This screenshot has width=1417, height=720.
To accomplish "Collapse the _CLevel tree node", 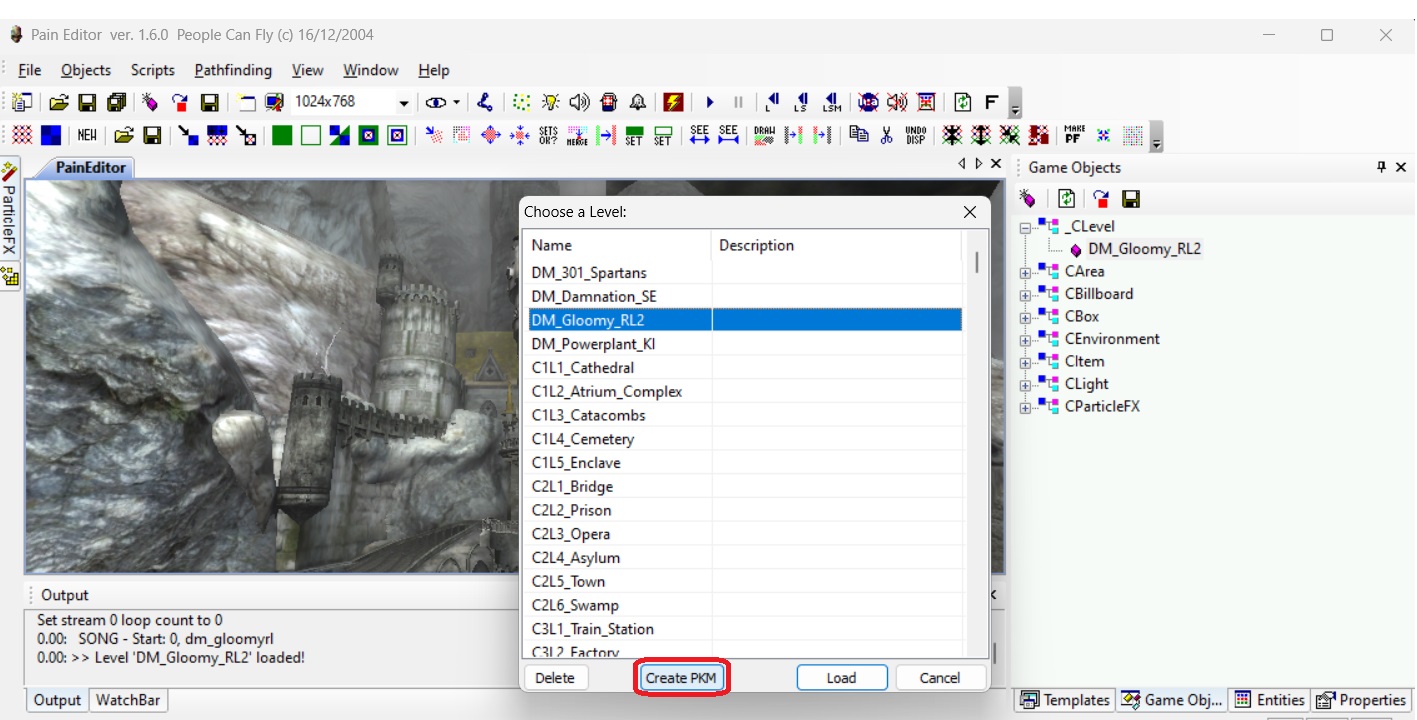I will 1024,227.
